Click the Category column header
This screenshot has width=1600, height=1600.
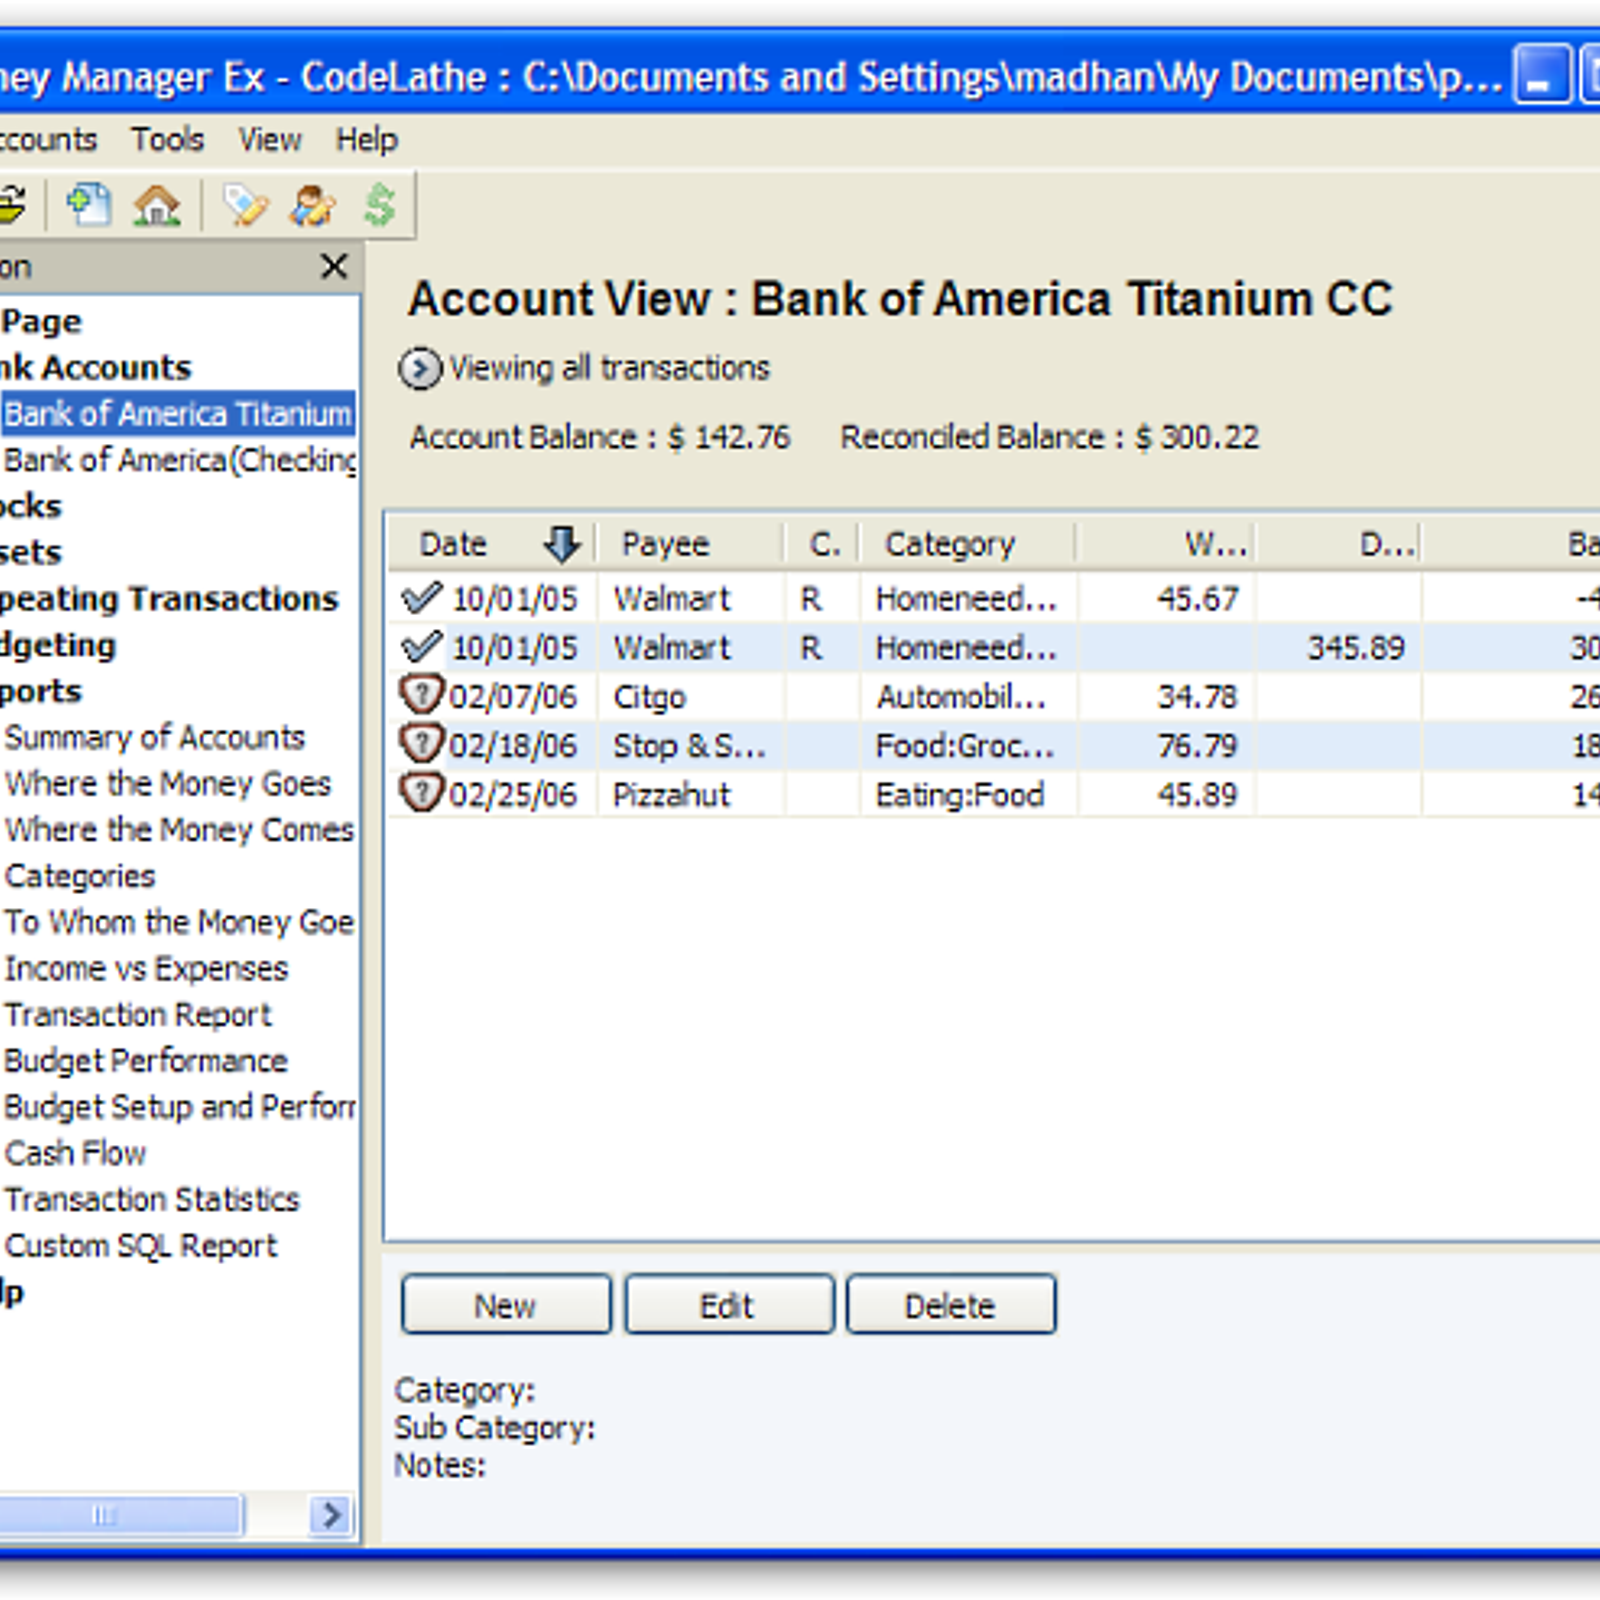968,544
